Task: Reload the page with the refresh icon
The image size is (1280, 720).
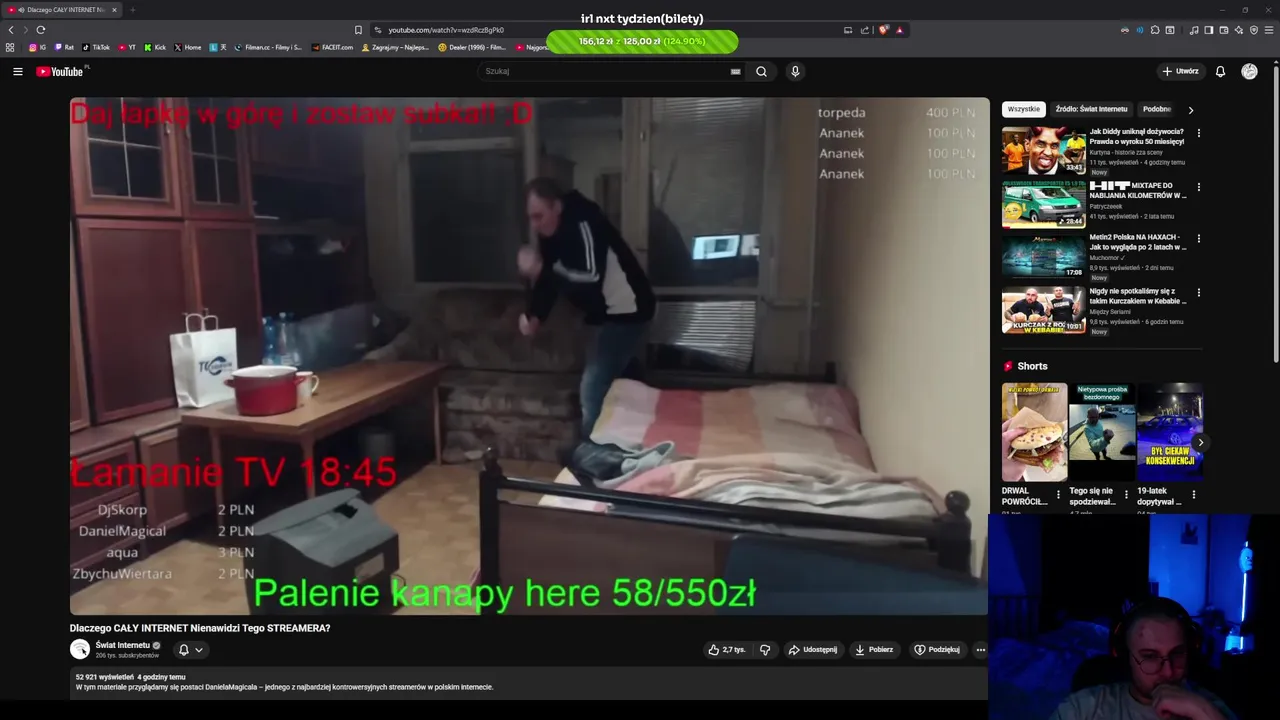Action: (x=40, y=30)
